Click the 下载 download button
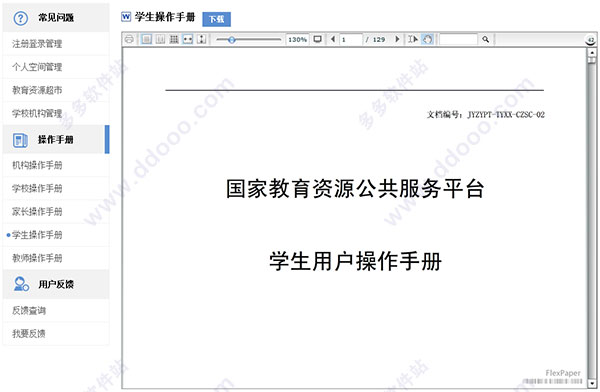 tap(217, 19)
